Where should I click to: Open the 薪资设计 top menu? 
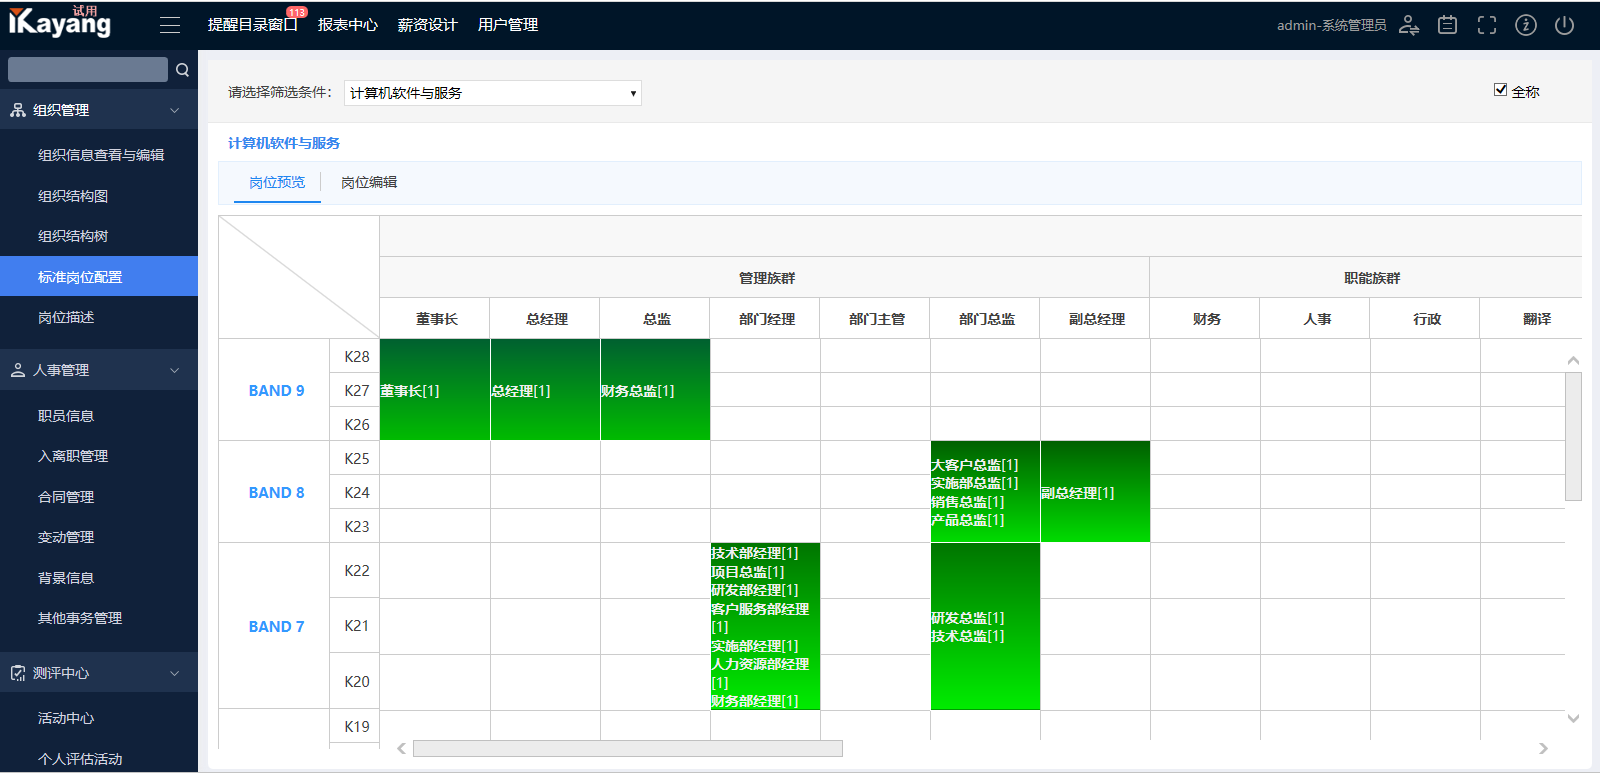pos(427,25)
